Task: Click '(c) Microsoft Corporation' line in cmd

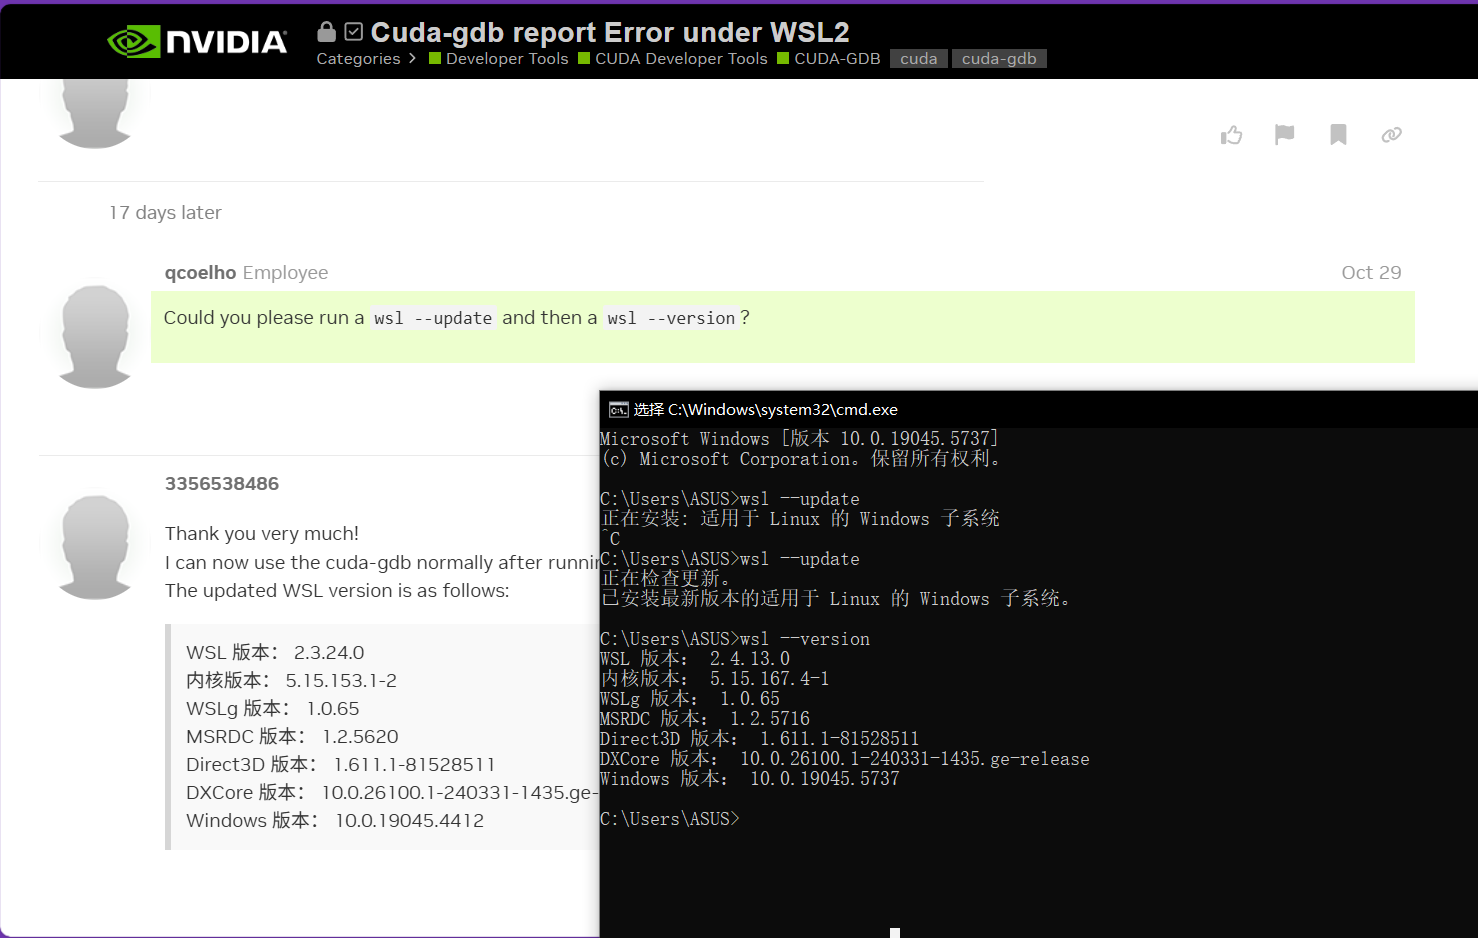Action: [x=801, y=459]
